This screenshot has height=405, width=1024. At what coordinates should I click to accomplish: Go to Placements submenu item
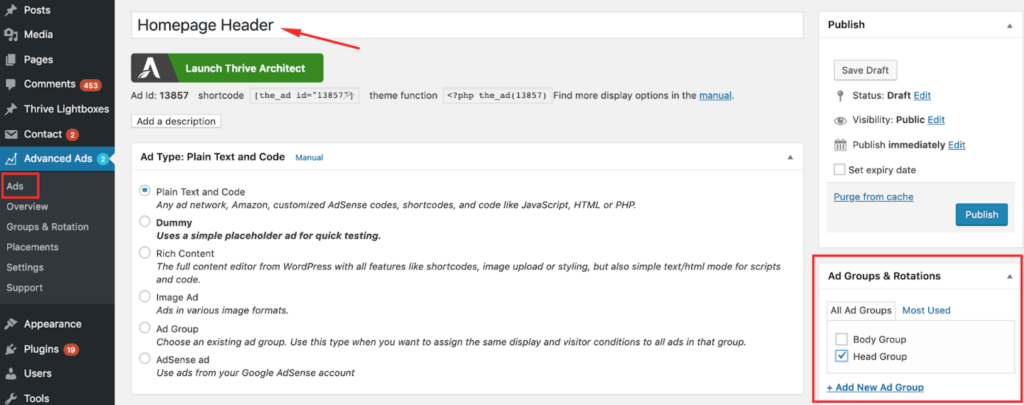pyautogui.click(x=33, y=247)
